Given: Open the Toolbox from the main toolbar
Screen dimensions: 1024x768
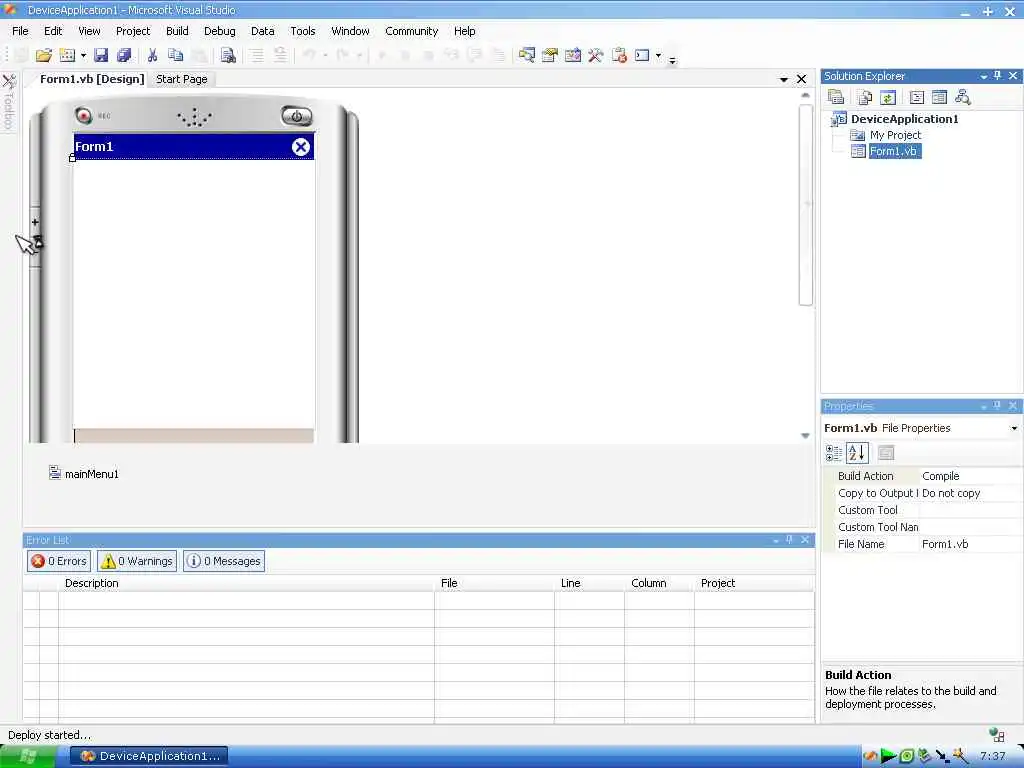Looking at the screenshot, I should pos(595,56).
